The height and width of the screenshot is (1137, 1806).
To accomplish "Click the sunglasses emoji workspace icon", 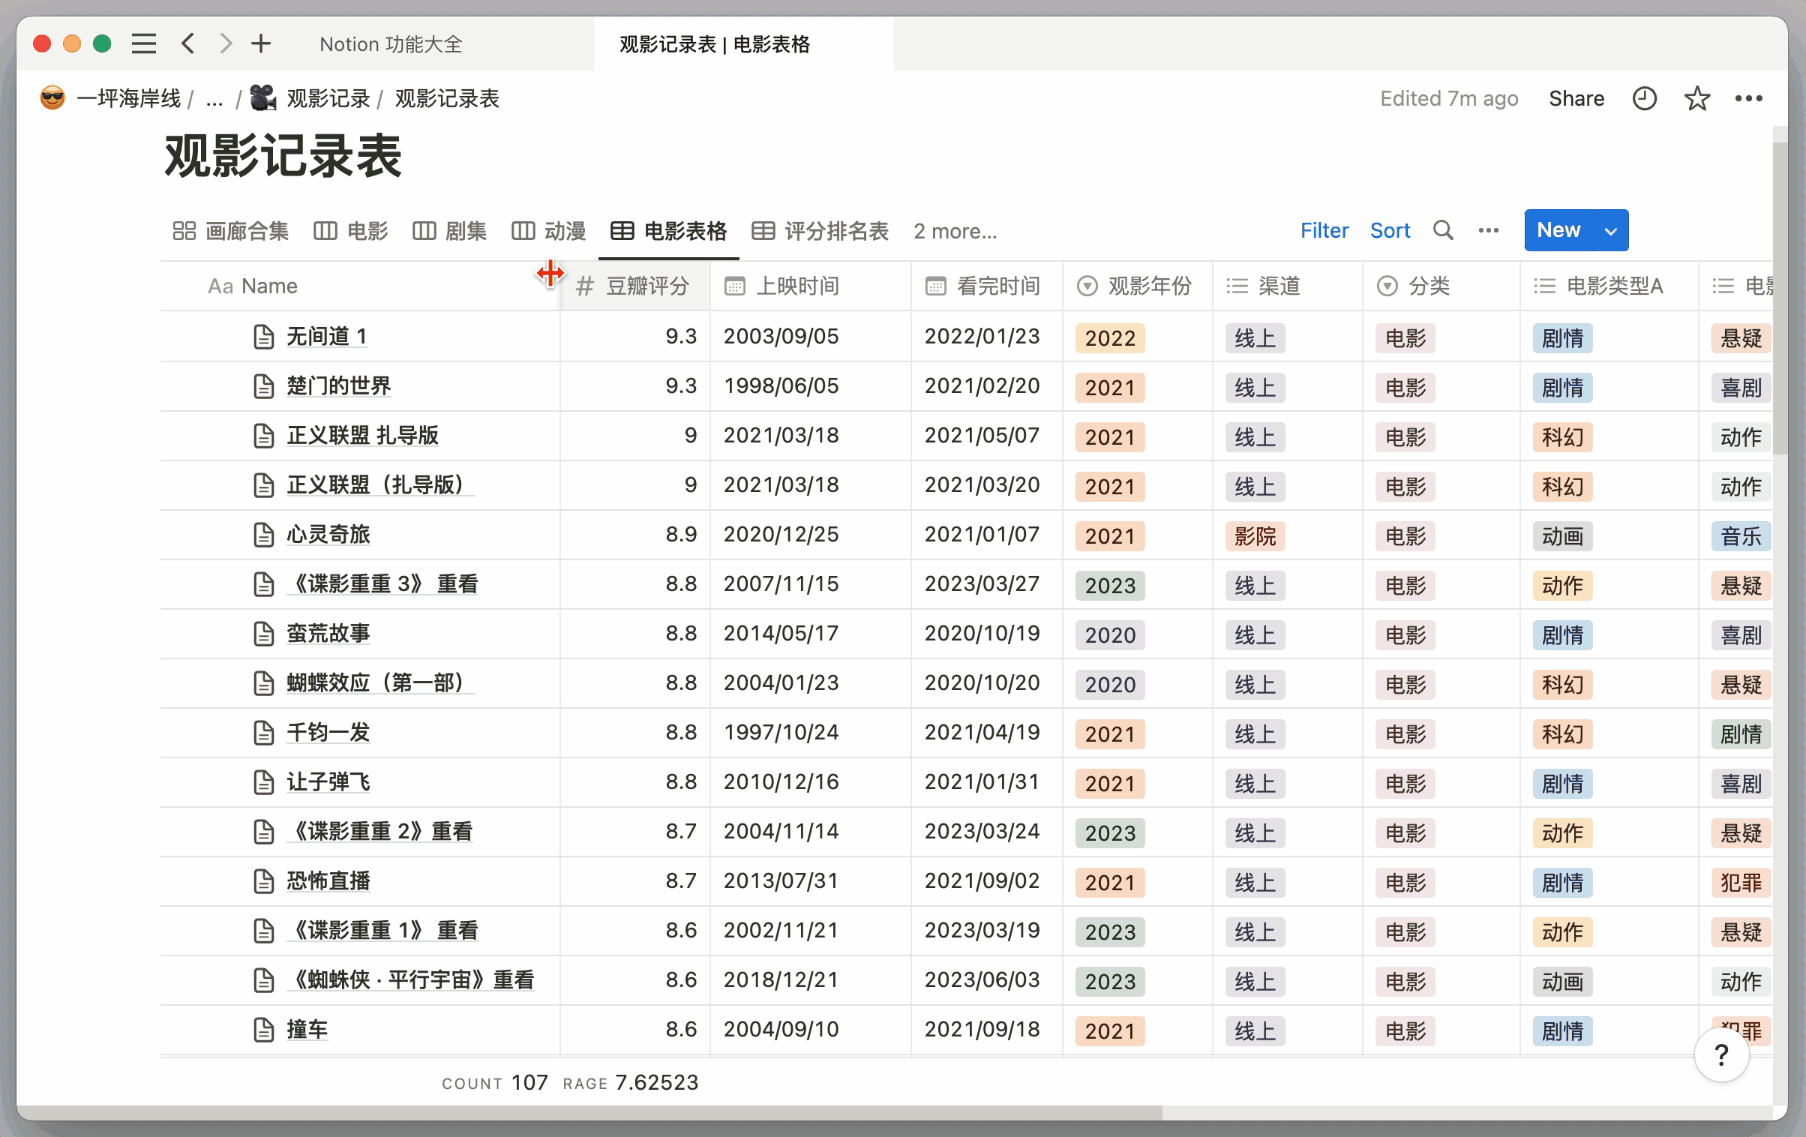I will (53, 98).
